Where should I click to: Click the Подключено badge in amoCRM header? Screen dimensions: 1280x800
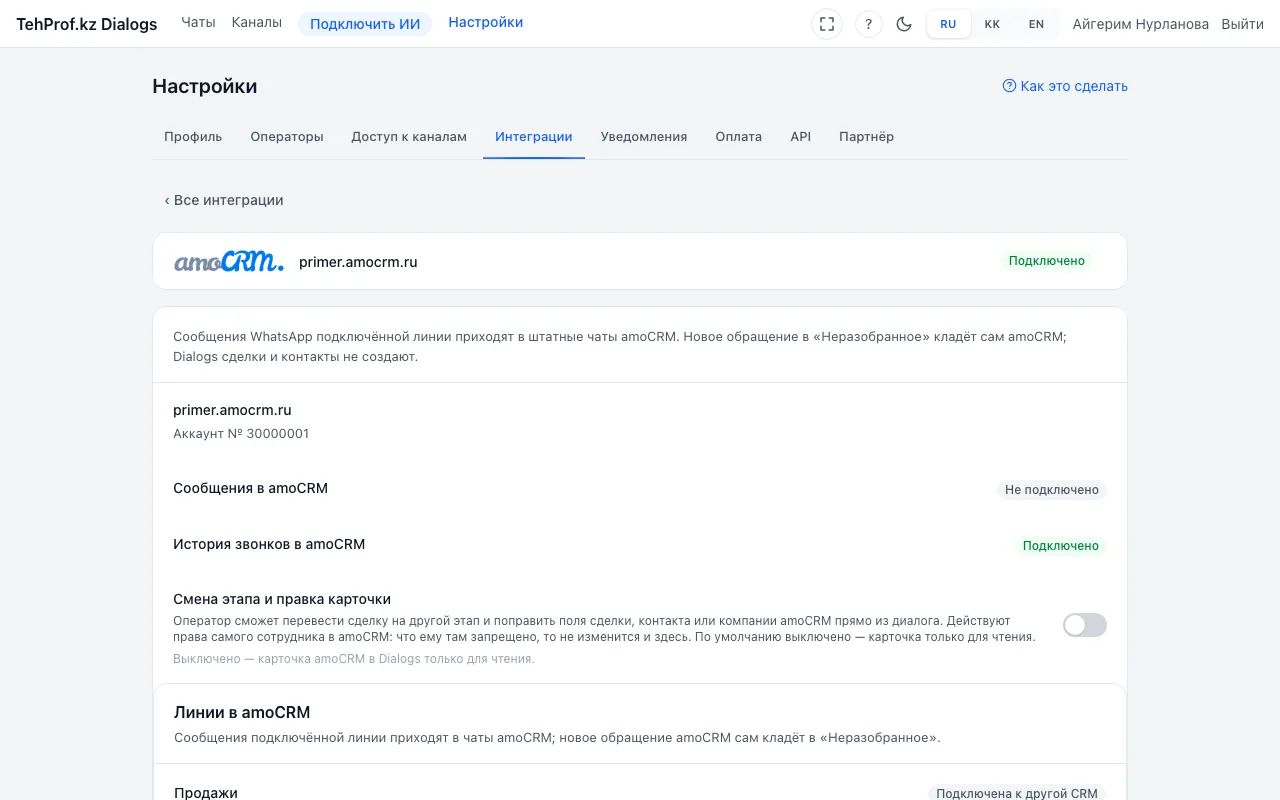pyautogui.click(x=1047, y=261)
